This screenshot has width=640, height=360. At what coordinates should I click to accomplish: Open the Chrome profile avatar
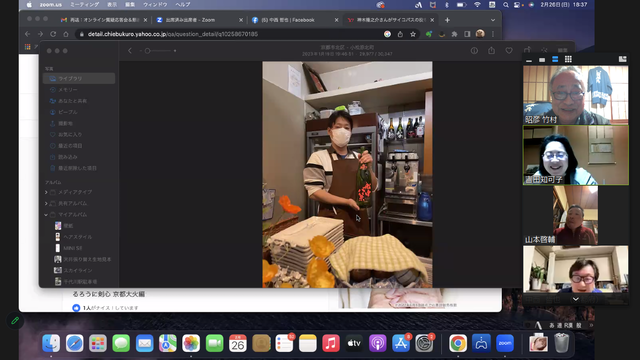[x=480, y=34]
